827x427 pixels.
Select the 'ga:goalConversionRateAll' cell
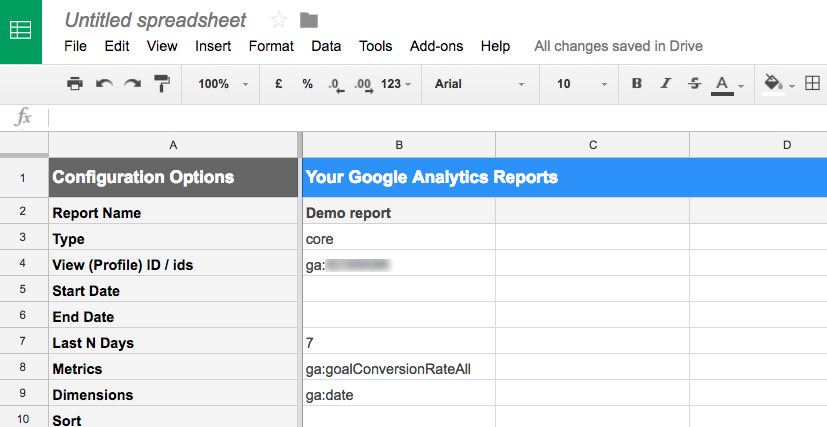pos(399,367)
